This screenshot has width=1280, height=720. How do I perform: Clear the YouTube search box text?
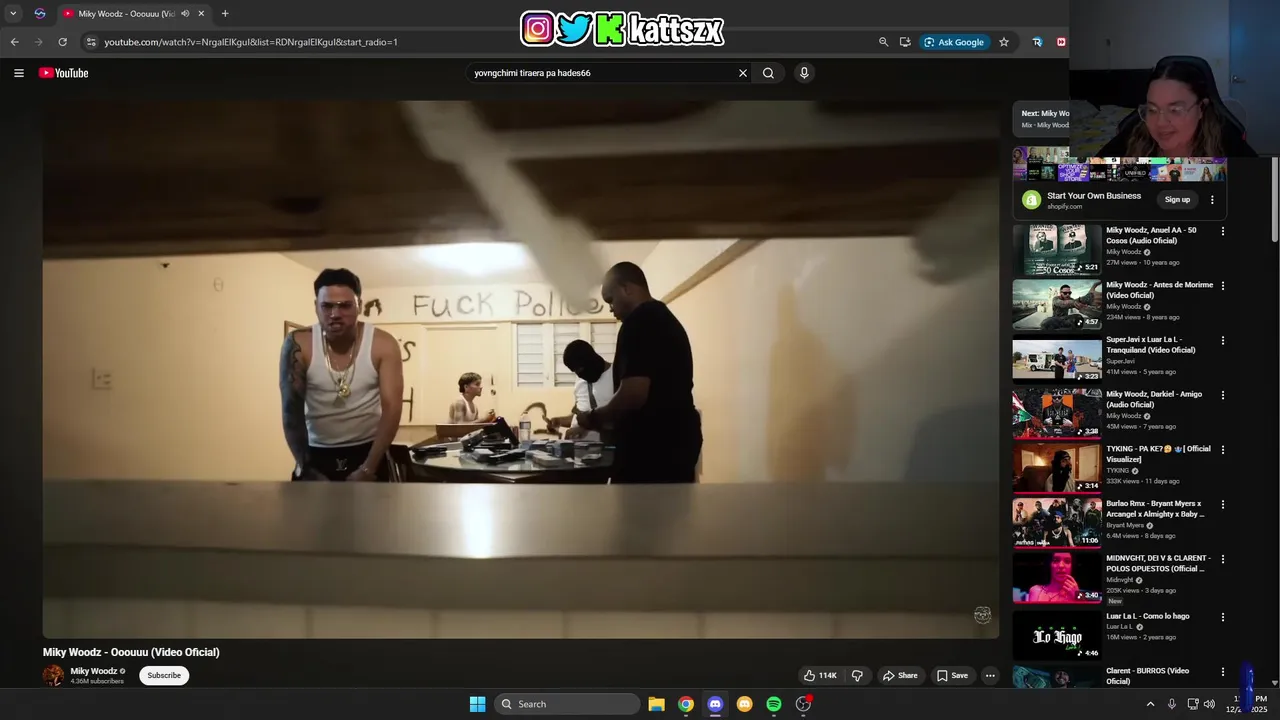(x=743, y=73)
